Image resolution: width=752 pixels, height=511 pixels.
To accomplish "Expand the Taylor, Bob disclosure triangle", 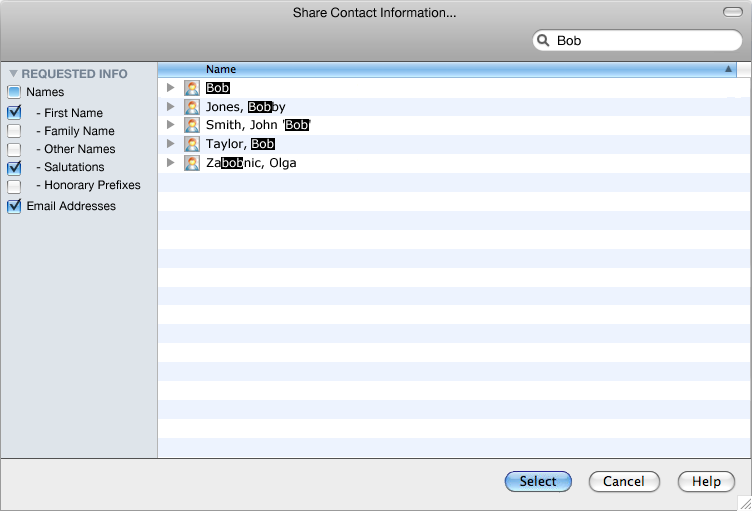I will [171, 144].
